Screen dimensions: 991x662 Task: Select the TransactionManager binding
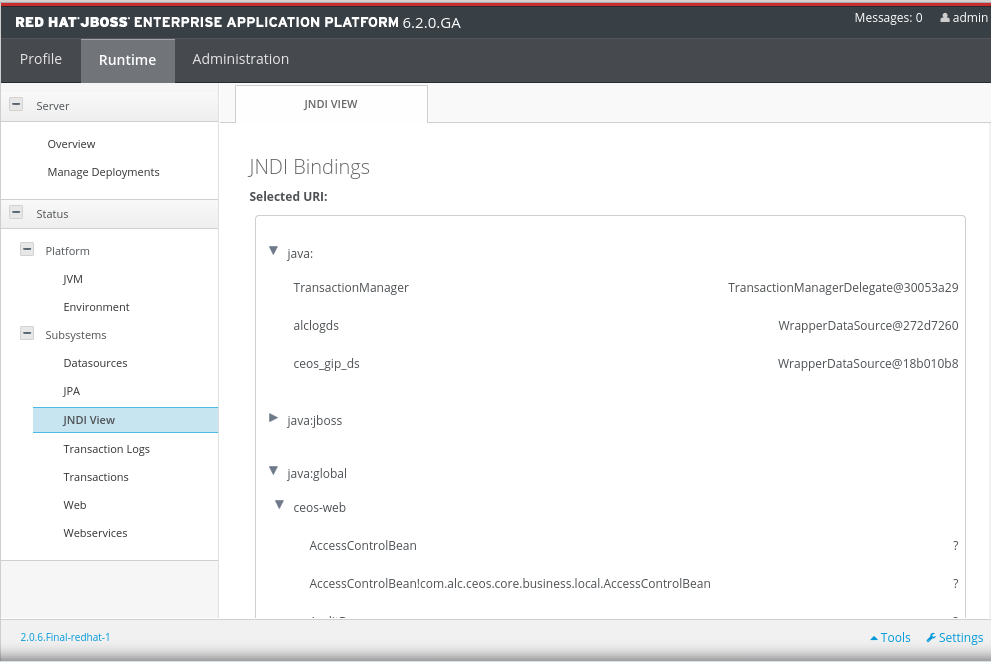[x=351, y=288]
